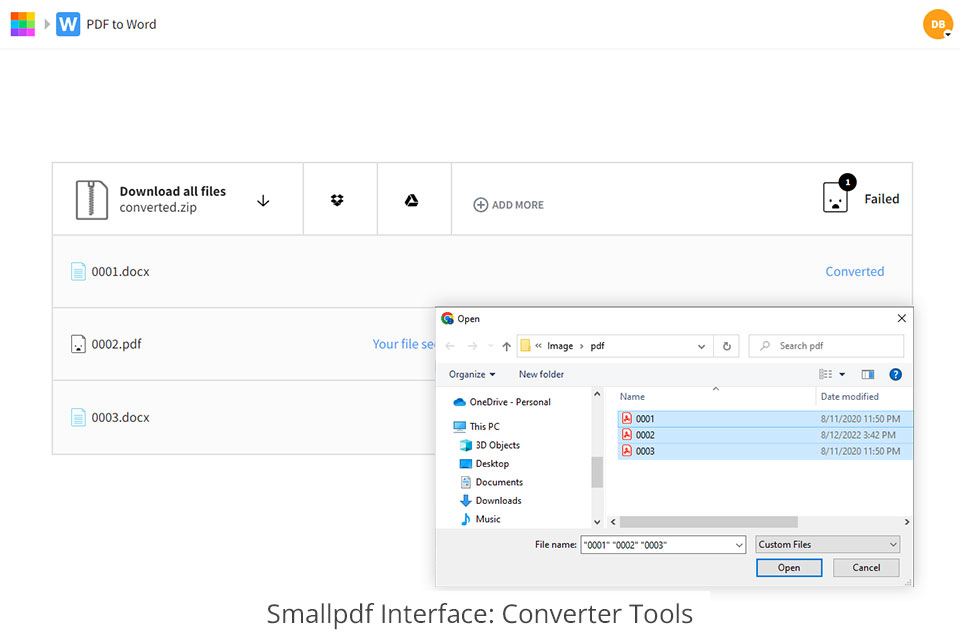Screen dimensions: 960x640
Task: Select This PC in the navigation pane
Action: (476, 426)
